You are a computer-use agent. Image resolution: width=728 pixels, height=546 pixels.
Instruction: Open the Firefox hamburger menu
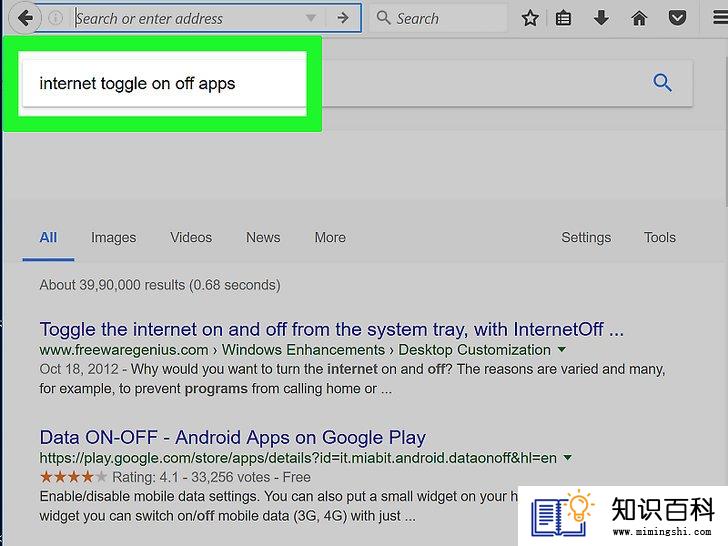[720, 18]
